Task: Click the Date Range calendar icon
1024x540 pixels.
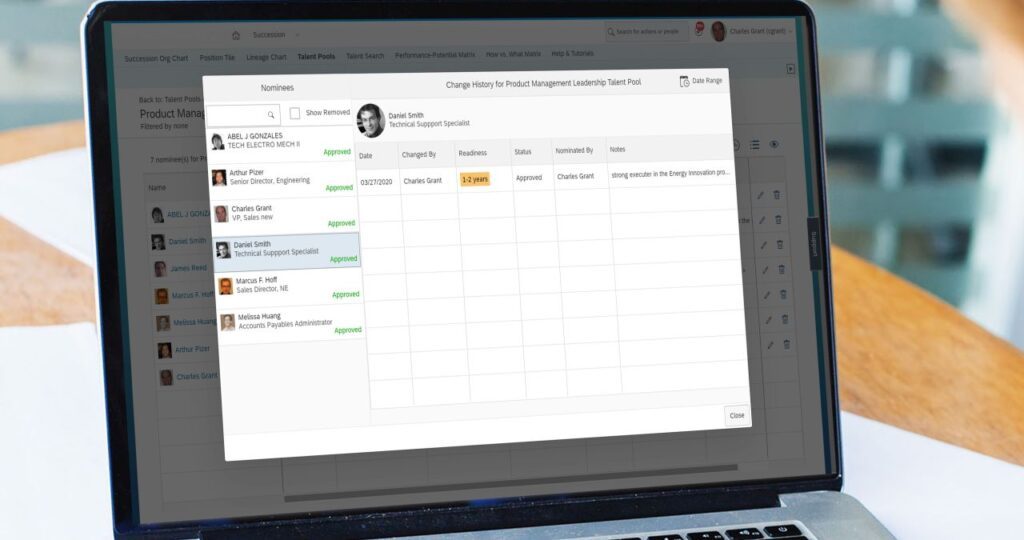Action: pyautogui.click(x=684, y=82)
